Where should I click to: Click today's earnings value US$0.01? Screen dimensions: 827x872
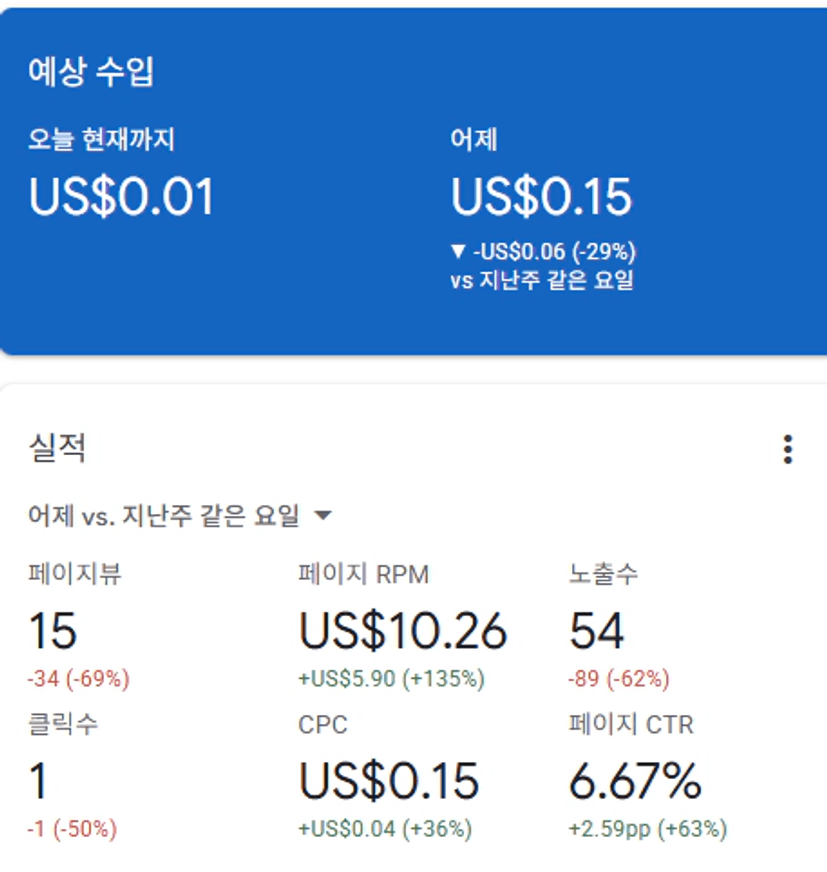121,196
